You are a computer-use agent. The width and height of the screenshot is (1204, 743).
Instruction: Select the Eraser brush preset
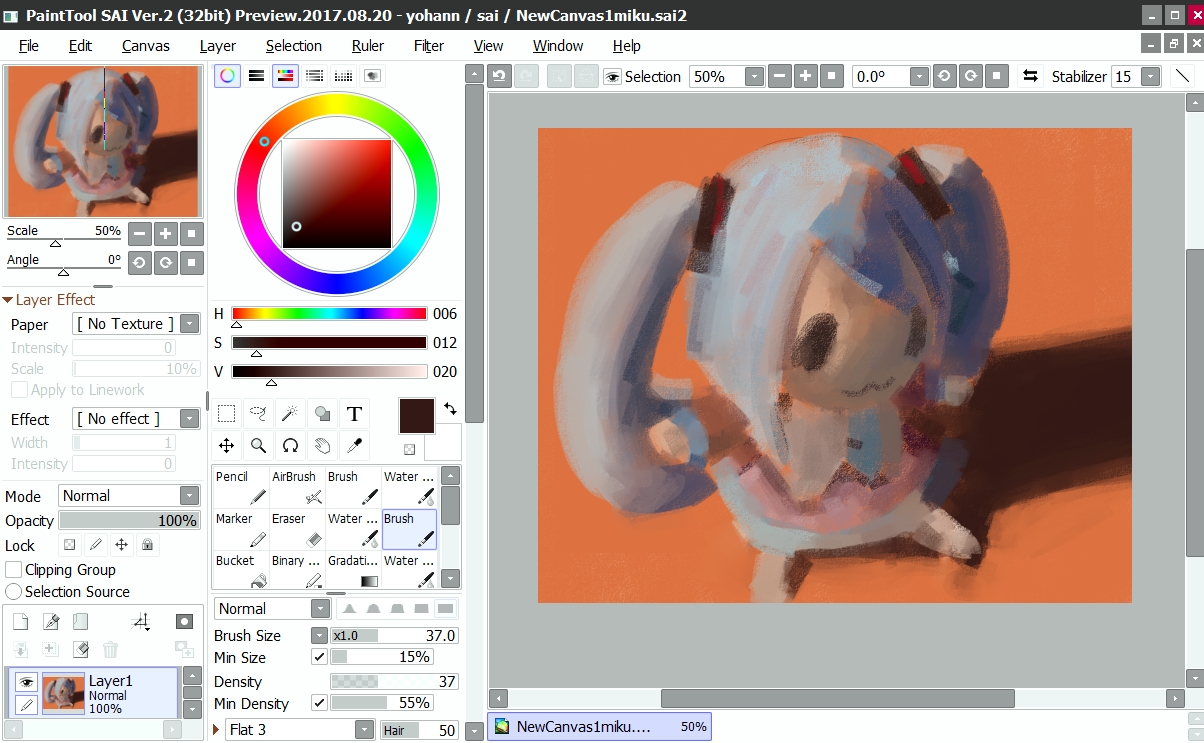point(297,530)
